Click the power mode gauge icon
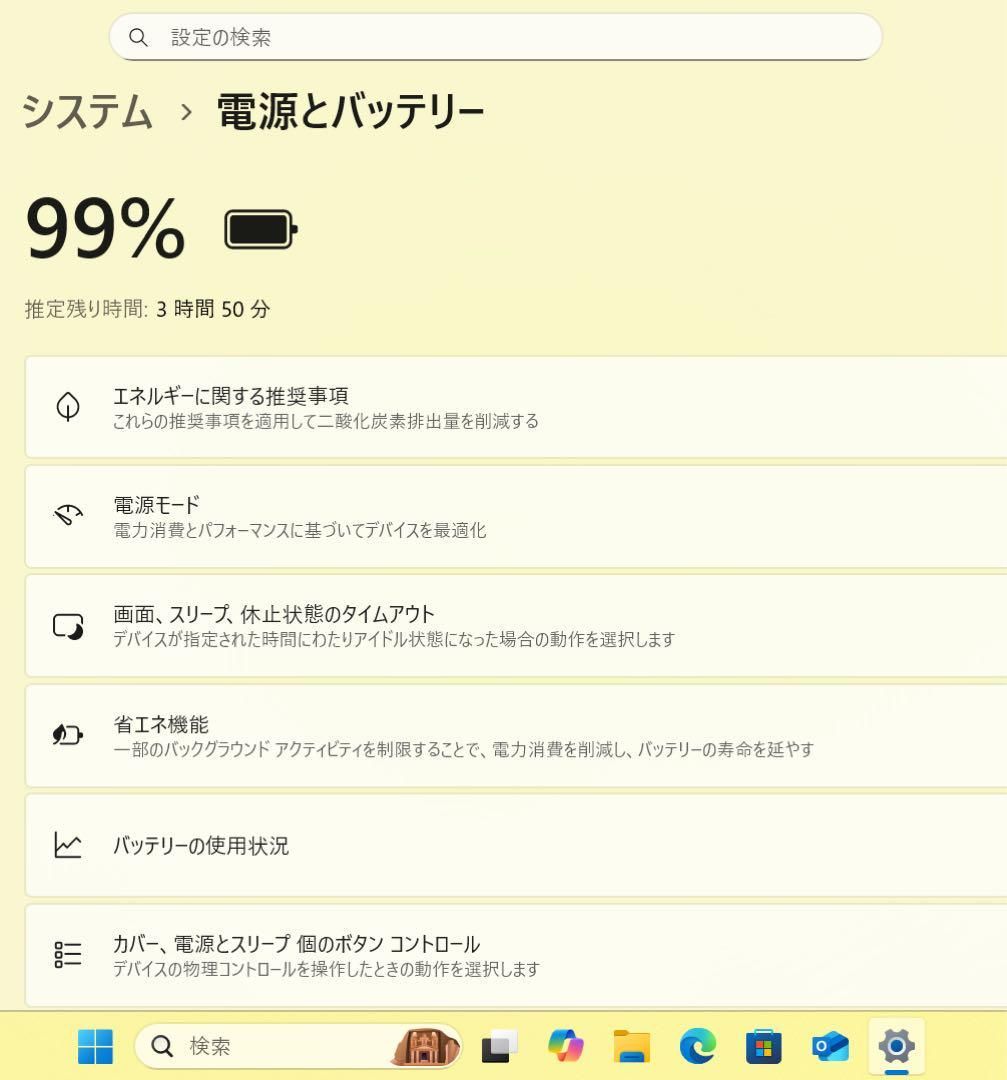The height and width of the screenshot is (1080, 1007). click(x=68, y=516)
